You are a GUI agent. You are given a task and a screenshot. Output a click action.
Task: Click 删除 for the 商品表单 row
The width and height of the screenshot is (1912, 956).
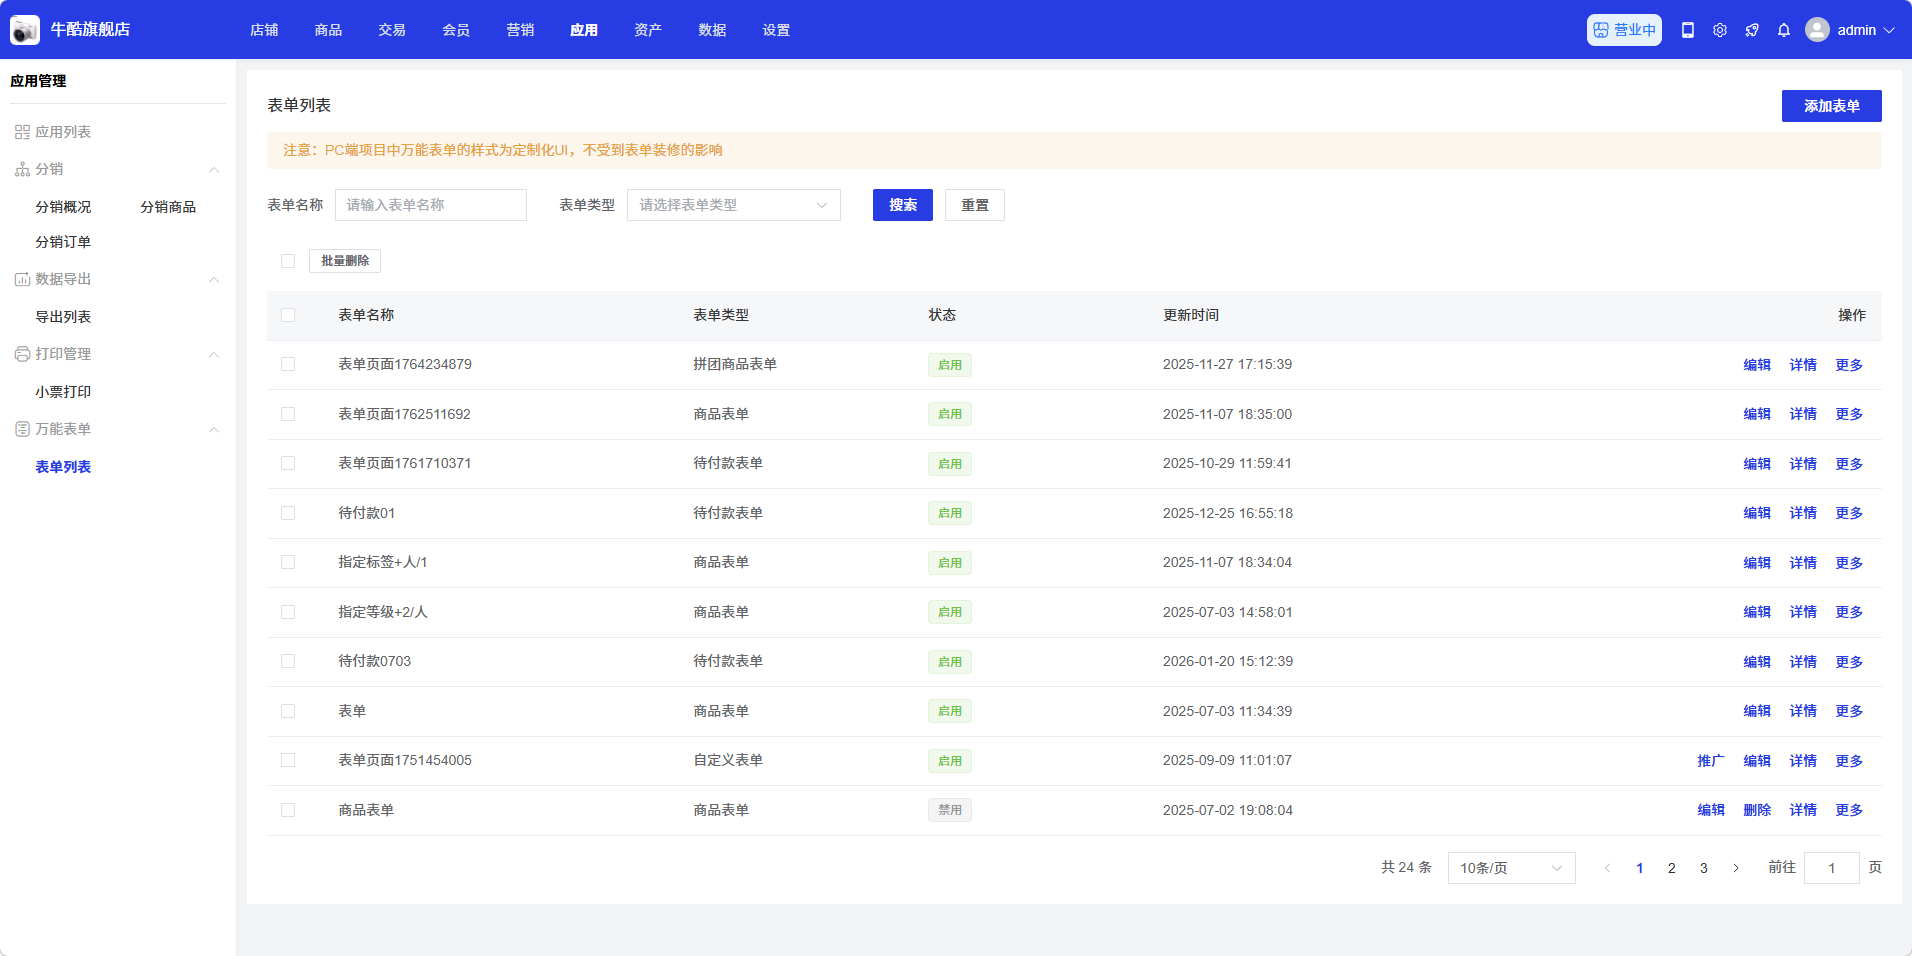click(x=1756, y=810)
